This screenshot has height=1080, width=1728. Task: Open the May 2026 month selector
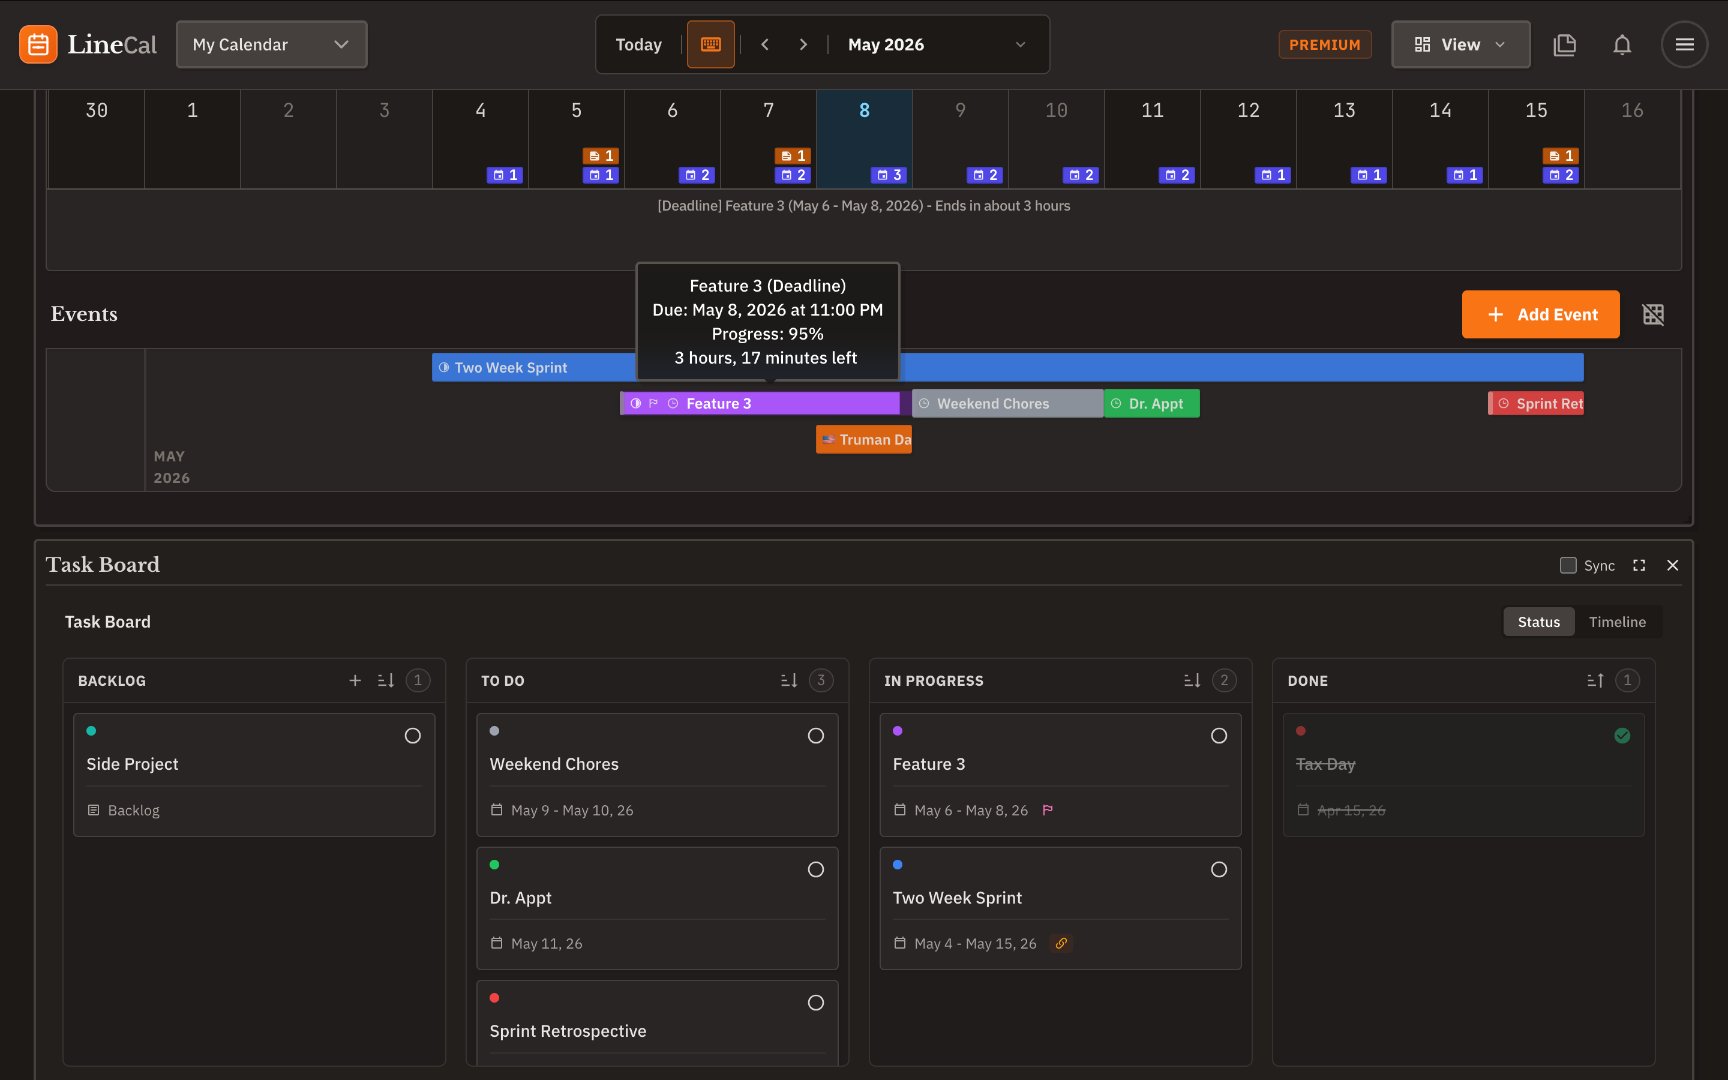tap(937, 44)
